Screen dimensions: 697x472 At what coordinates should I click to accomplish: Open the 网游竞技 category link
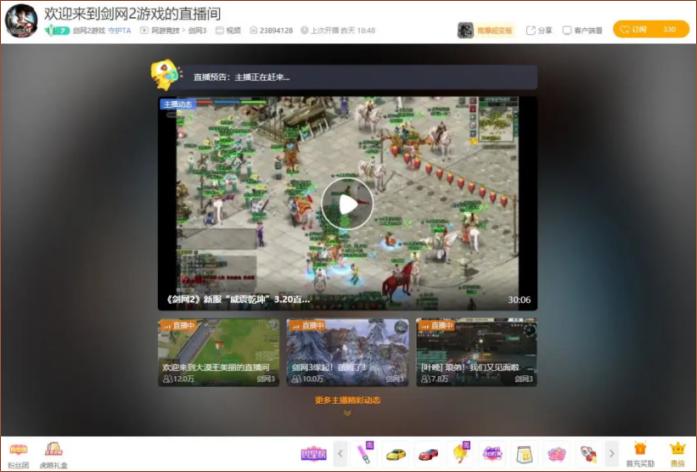[165, 30]
